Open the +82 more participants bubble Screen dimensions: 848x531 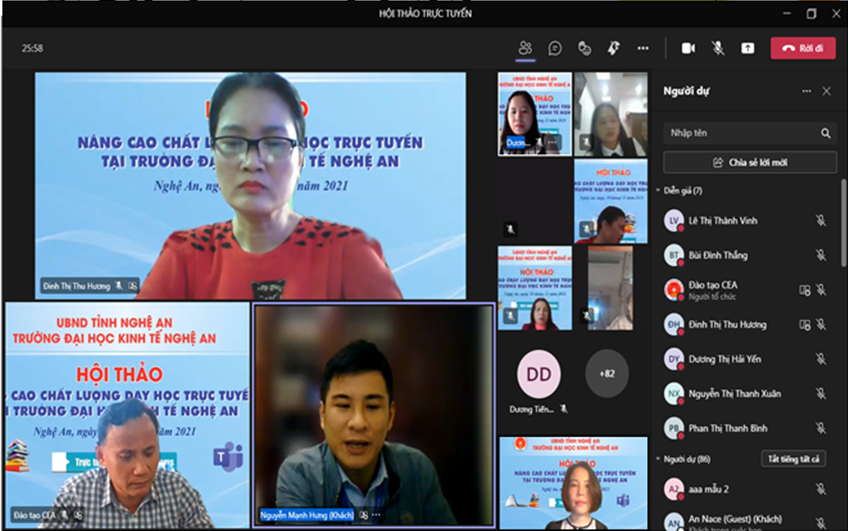pos(607,374)
